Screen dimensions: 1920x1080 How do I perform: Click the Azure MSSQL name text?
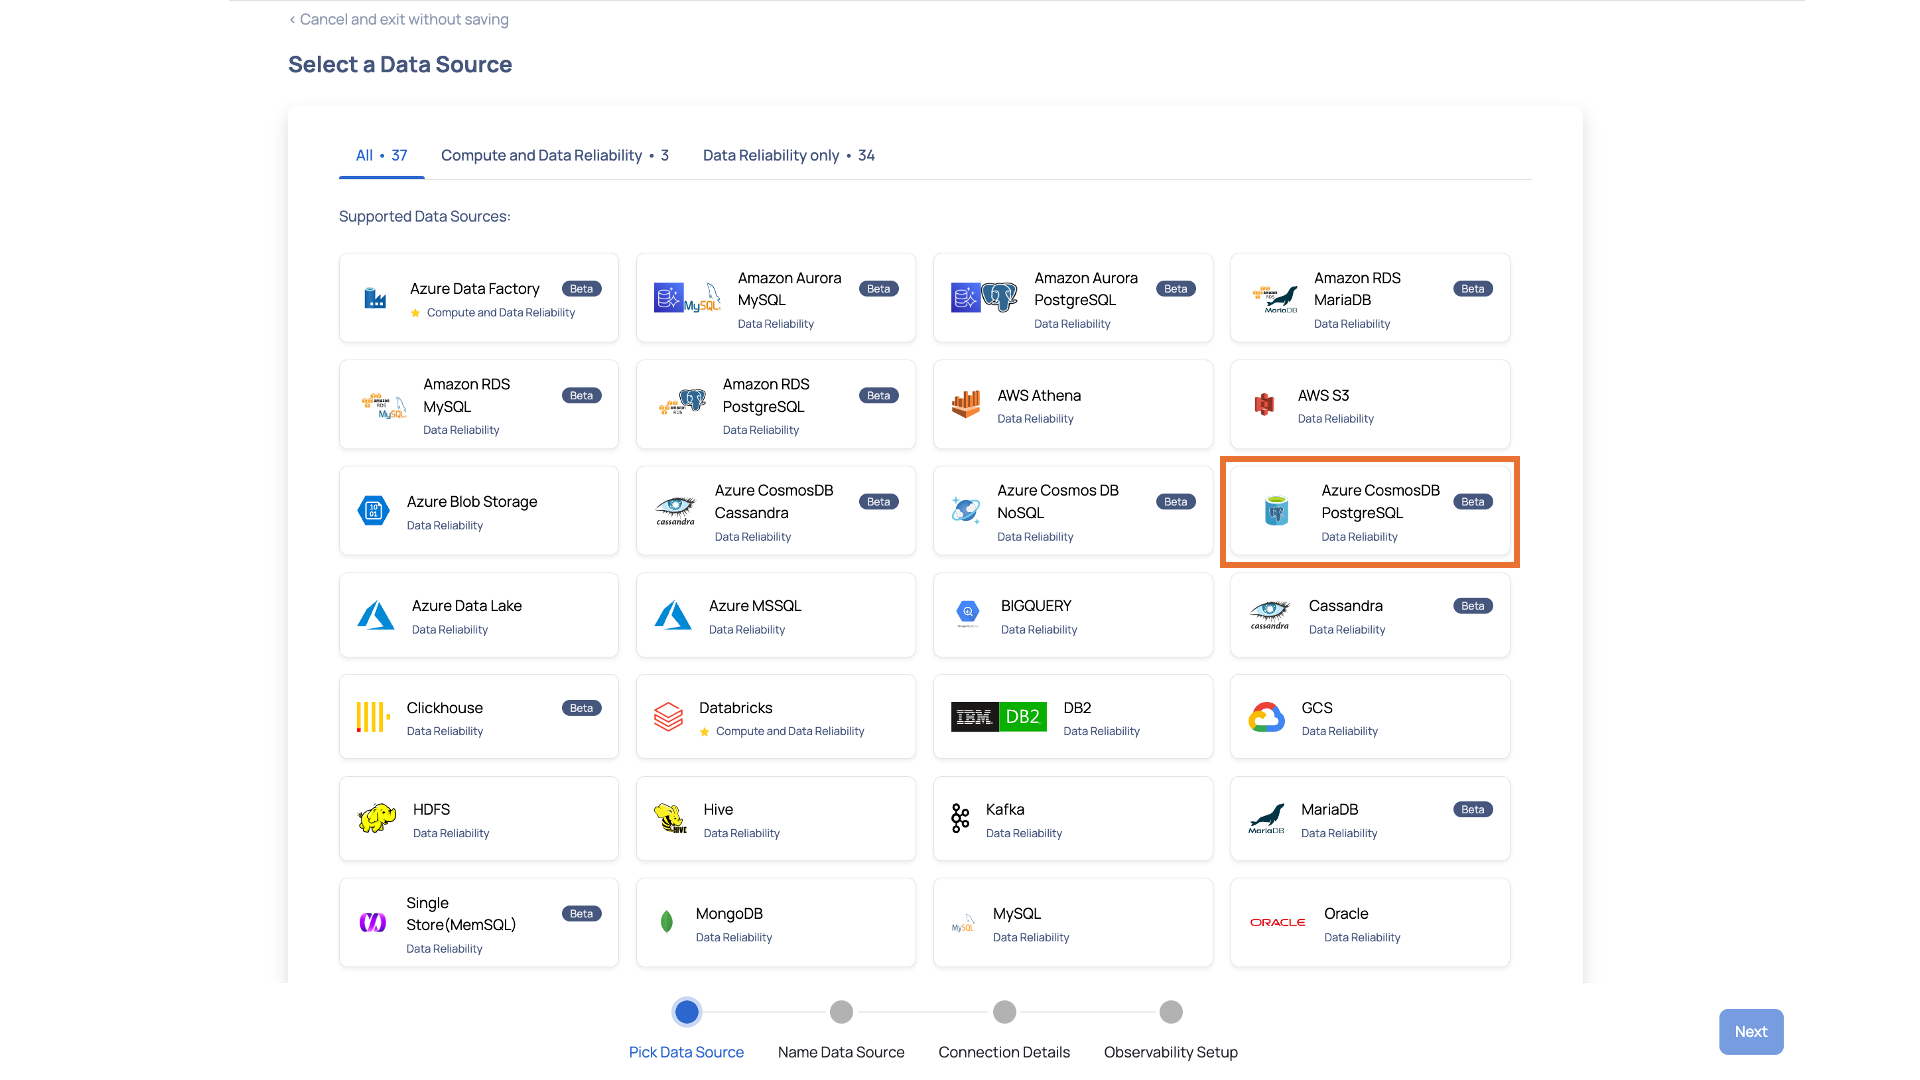[755, 606]
